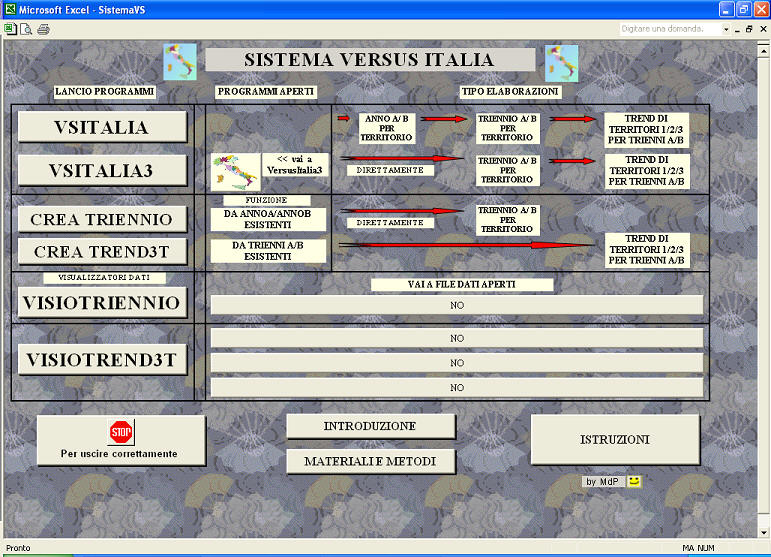Viewport: 771px width, 557px height.
Task: Restore the workbook window inside Excel
Action: (749, 29)
